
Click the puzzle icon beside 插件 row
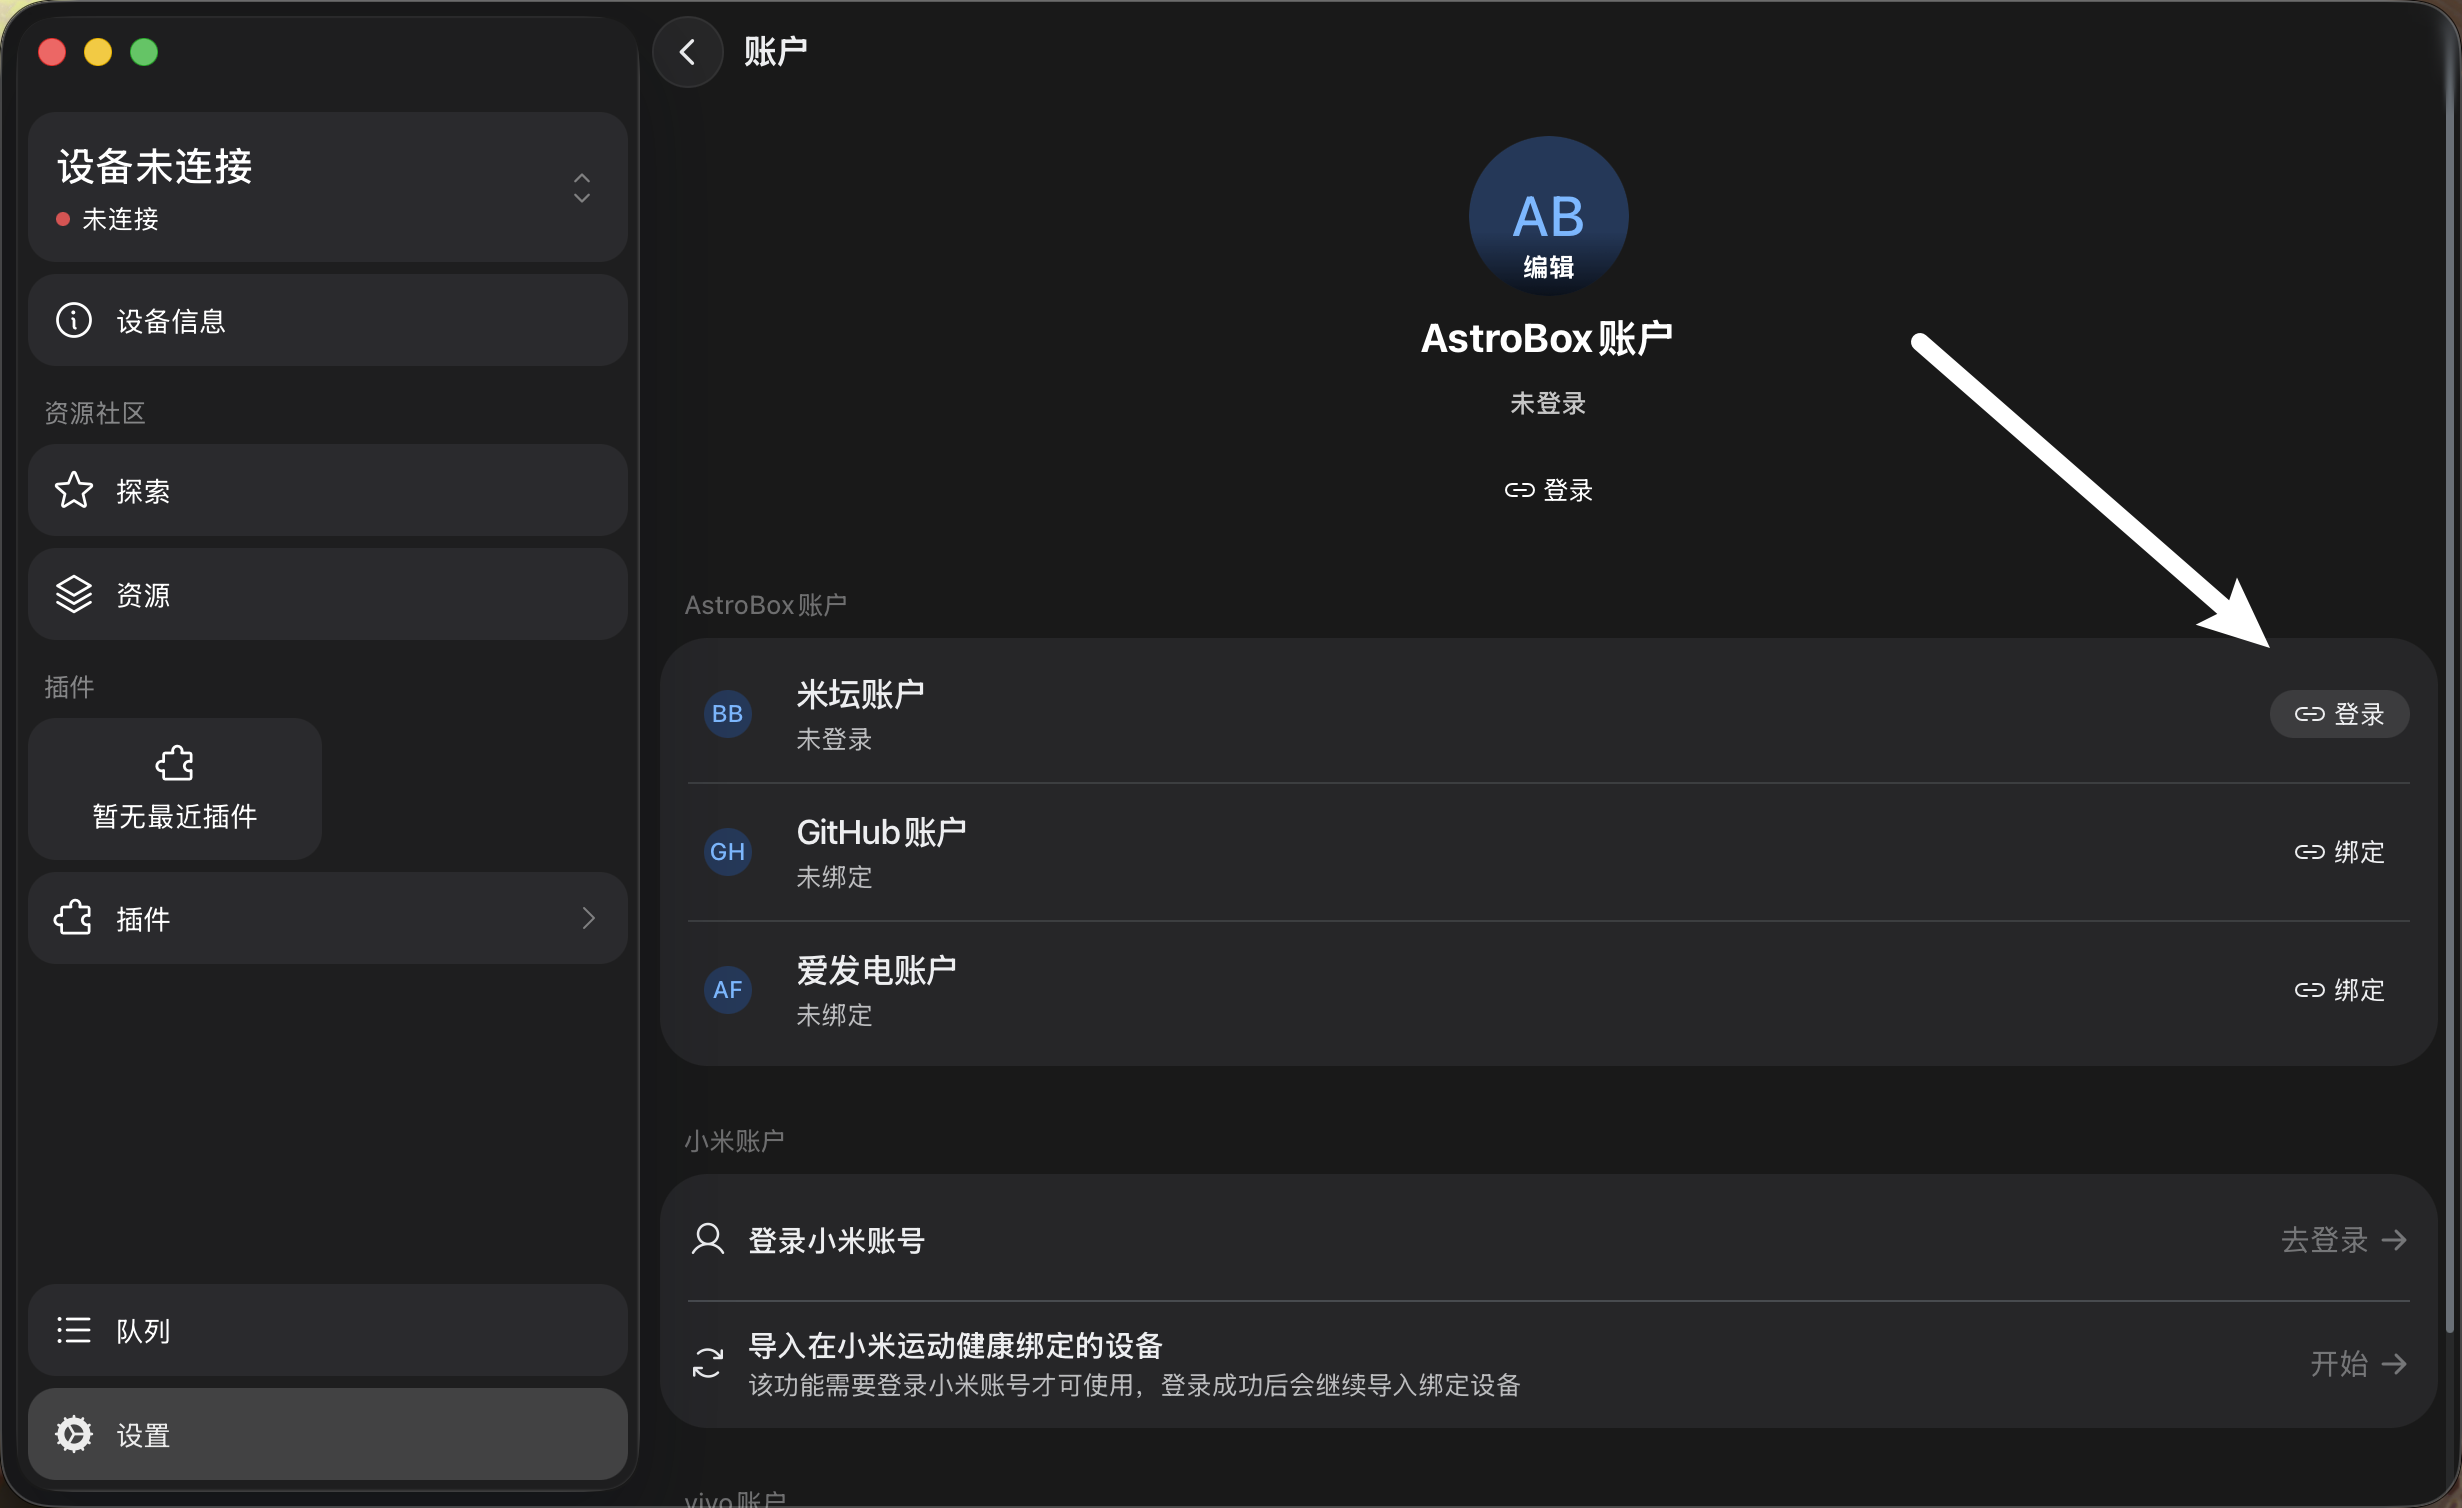[74, 918]
